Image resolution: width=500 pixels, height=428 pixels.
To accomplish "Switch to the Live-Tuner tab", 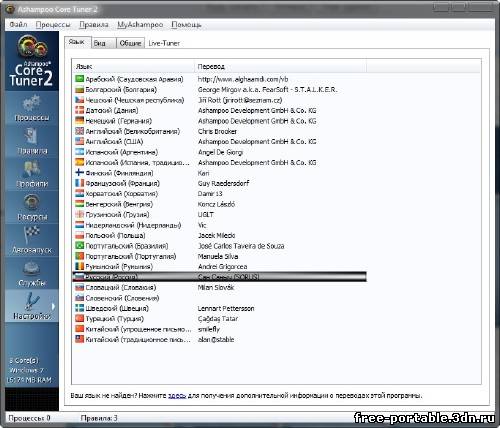I will (x=164, y=43).
